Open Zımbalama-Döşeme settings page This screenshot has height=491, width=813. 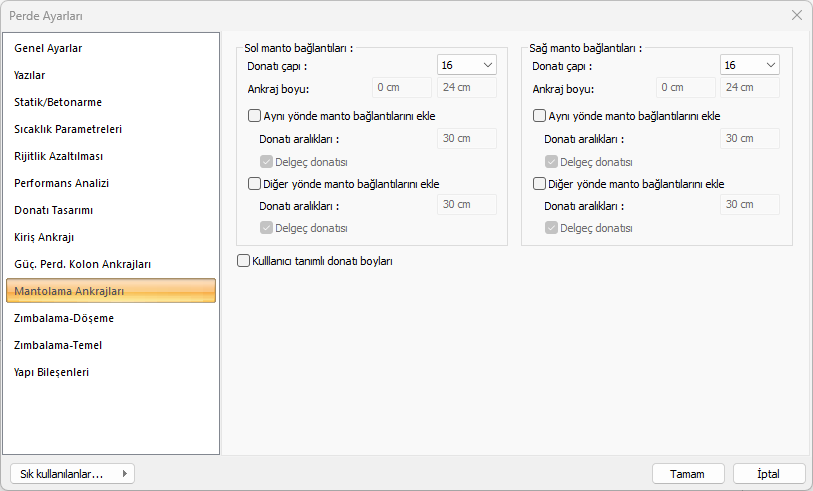[x=64, y=318]
